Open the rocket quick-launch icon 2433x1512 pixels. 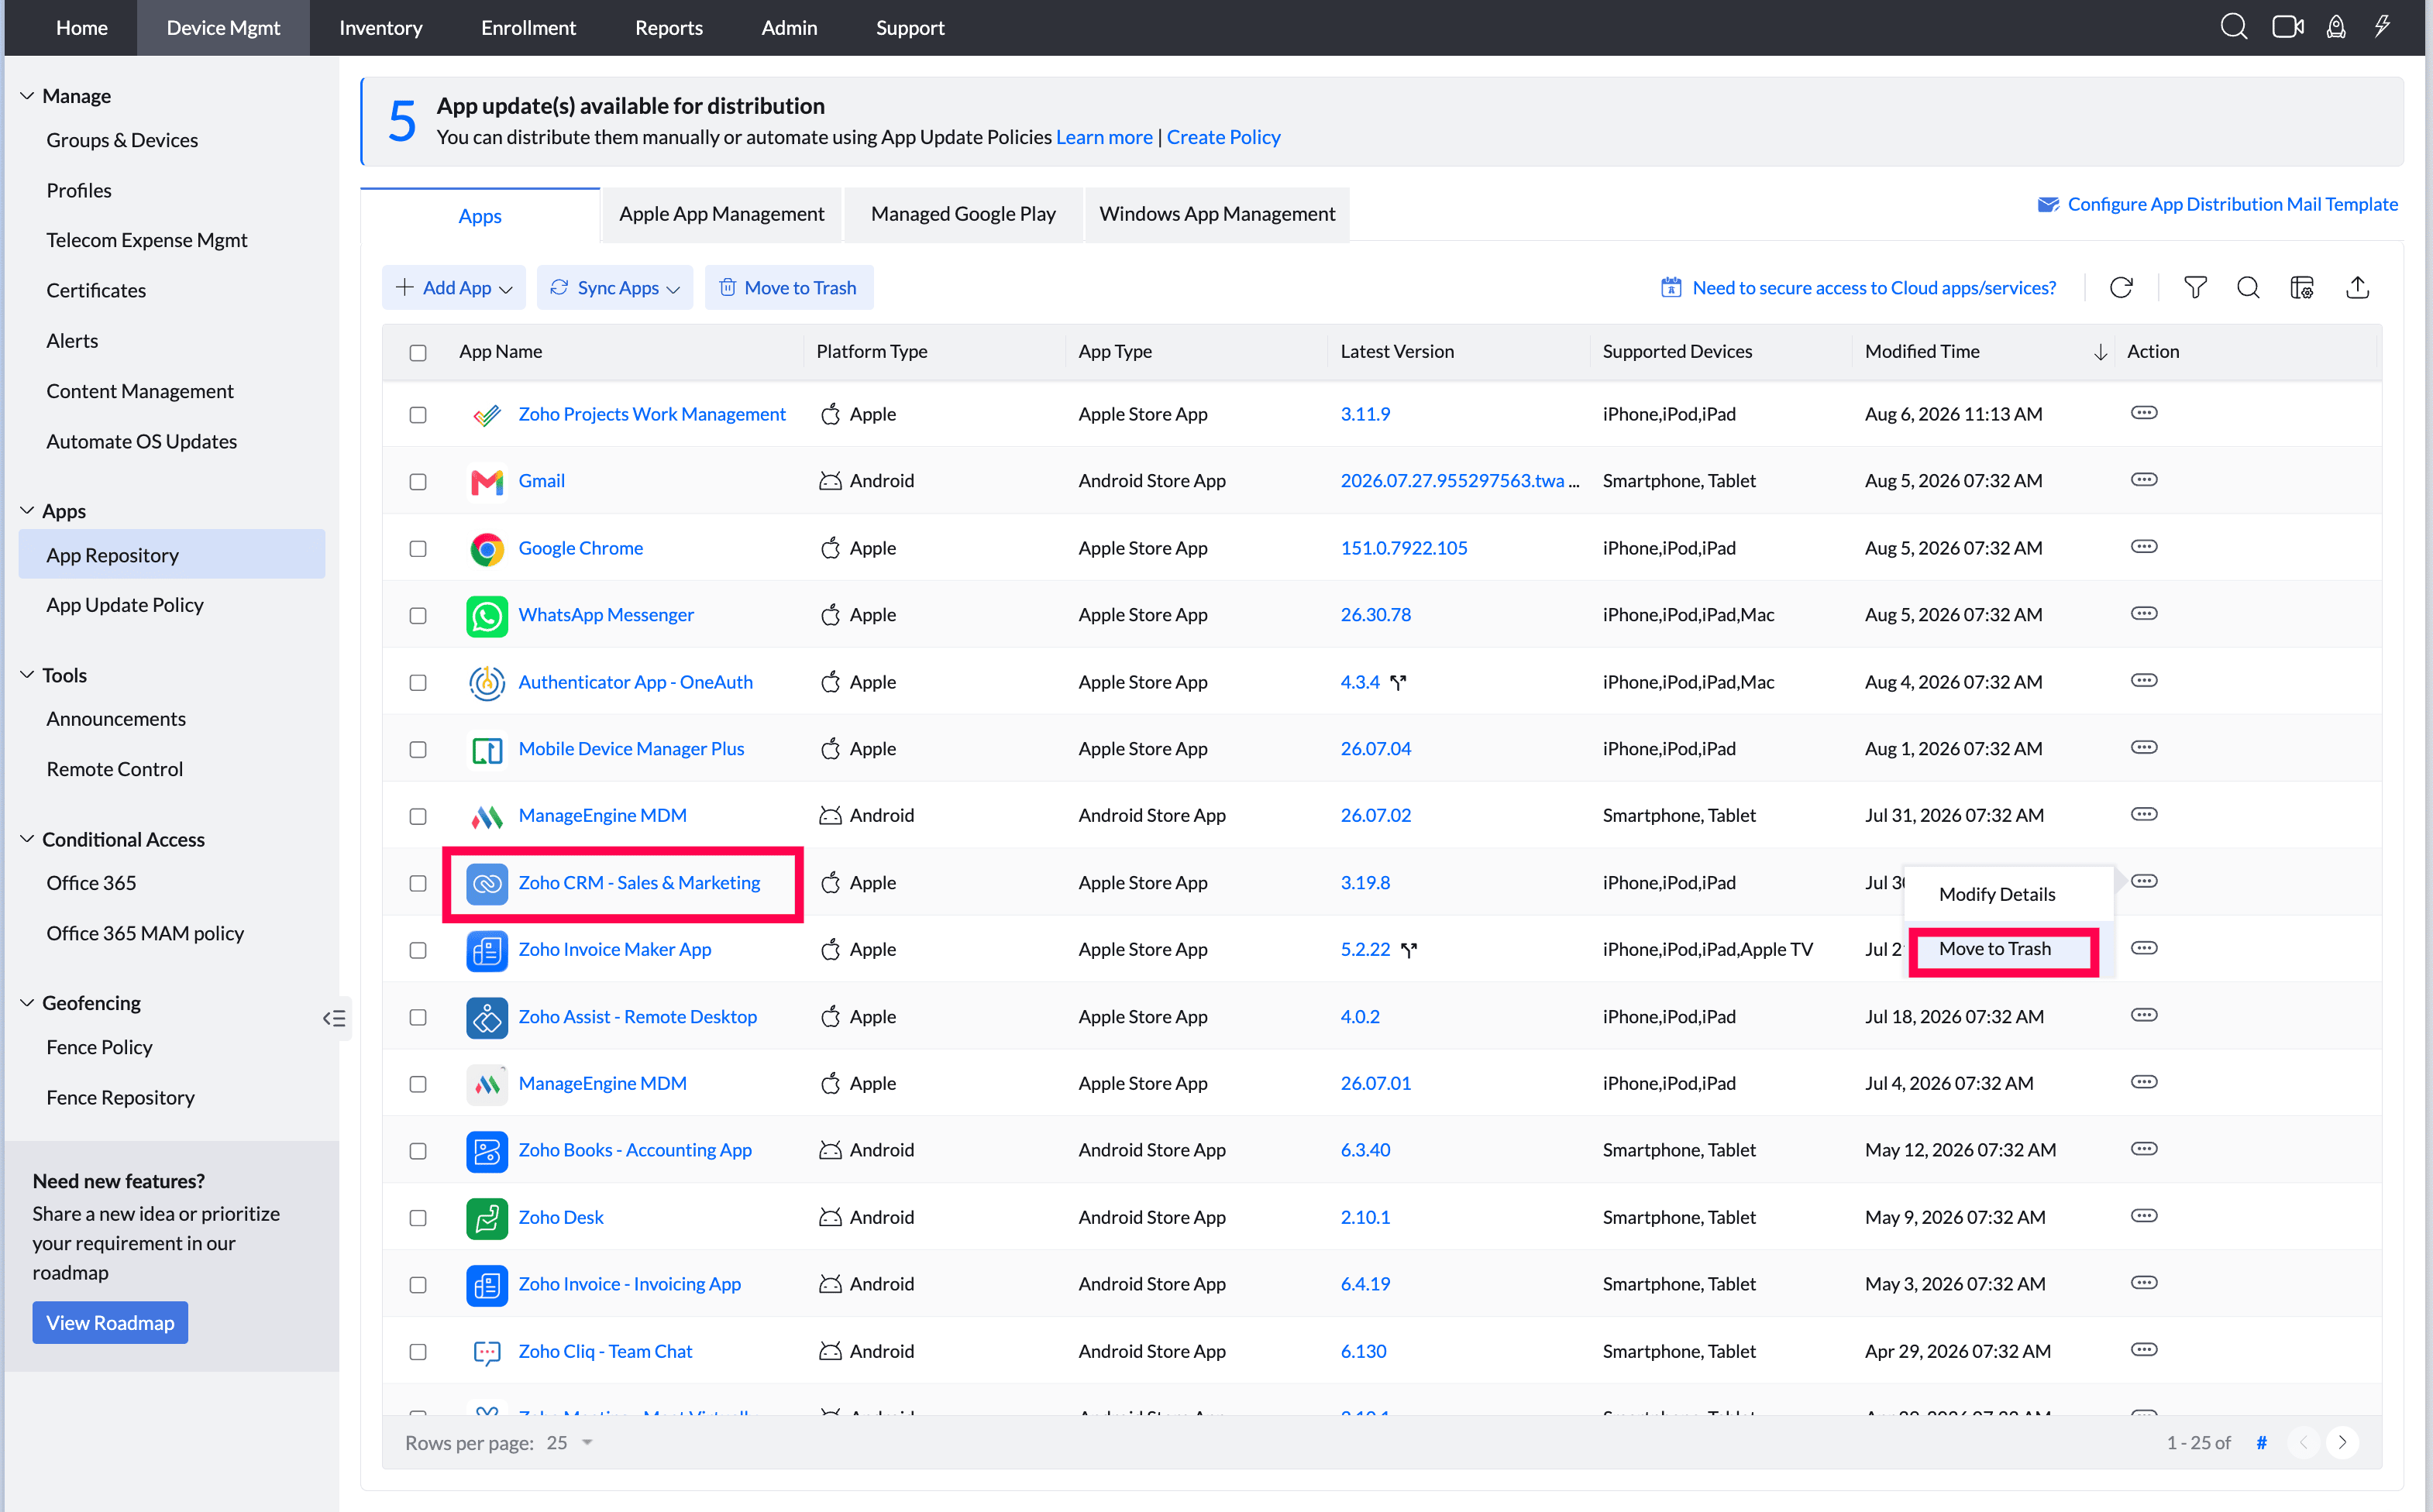click(2336, 27)
